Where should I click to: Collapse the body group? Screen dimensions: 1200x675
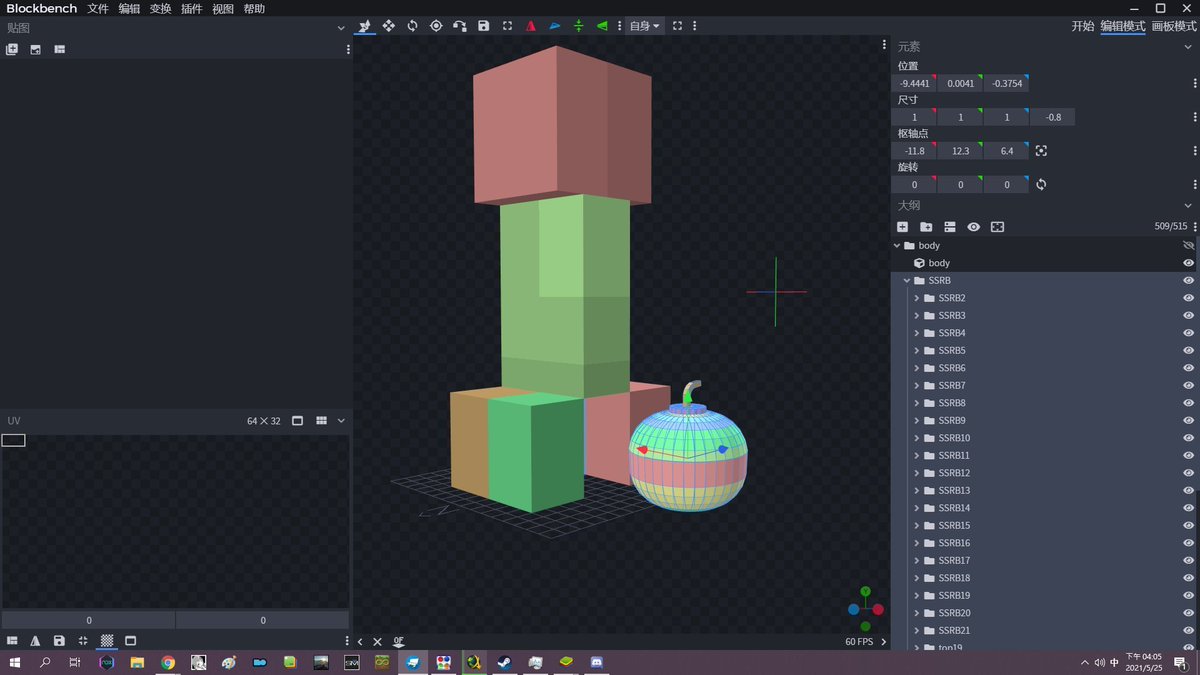coord(897,246)
